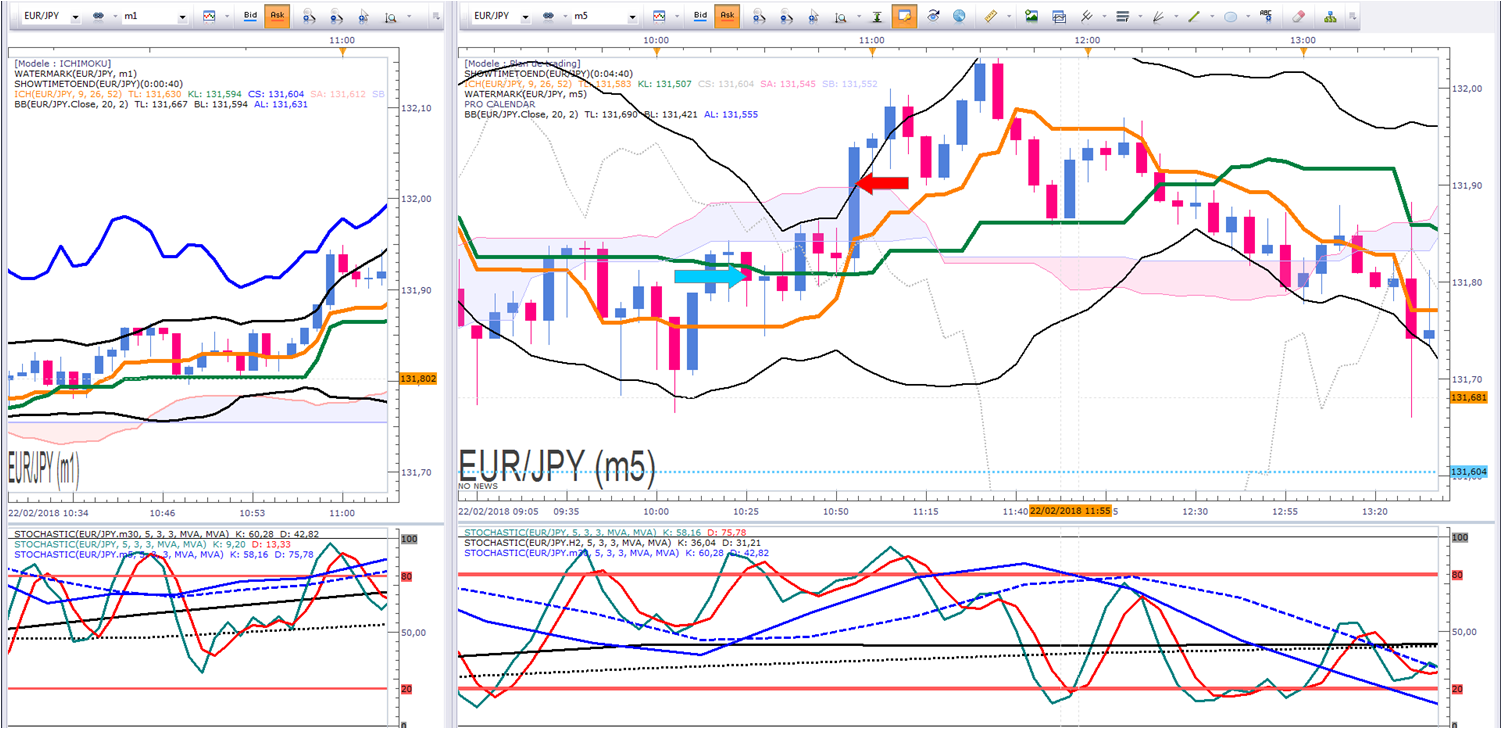Select the horizontal lines drawing tool
This screenshot has height=729, width=1502.
[1122, 17]
